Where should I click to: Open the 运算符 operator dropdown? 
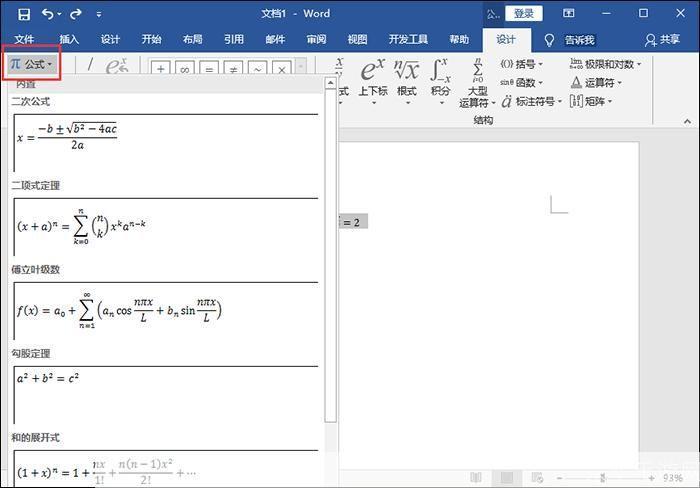tap(596, 83)
